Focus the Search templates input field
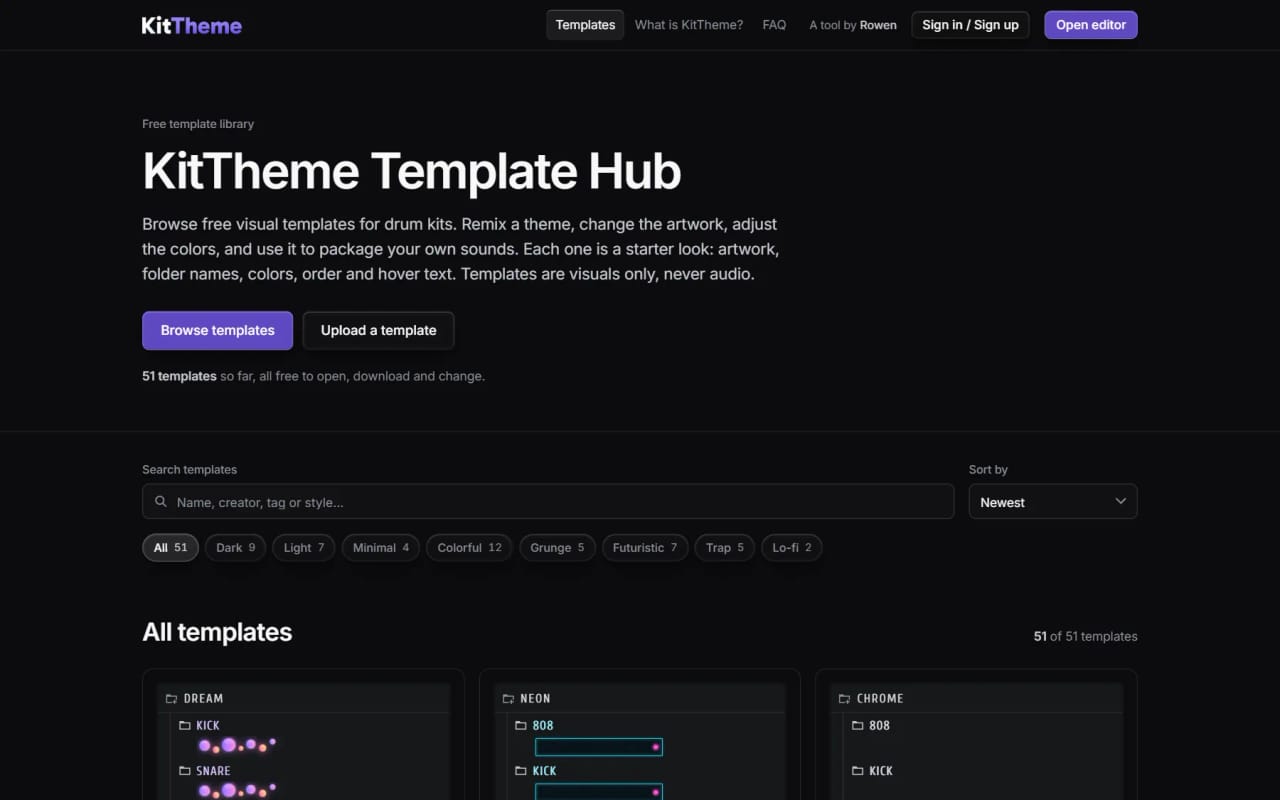 (548, 502)
